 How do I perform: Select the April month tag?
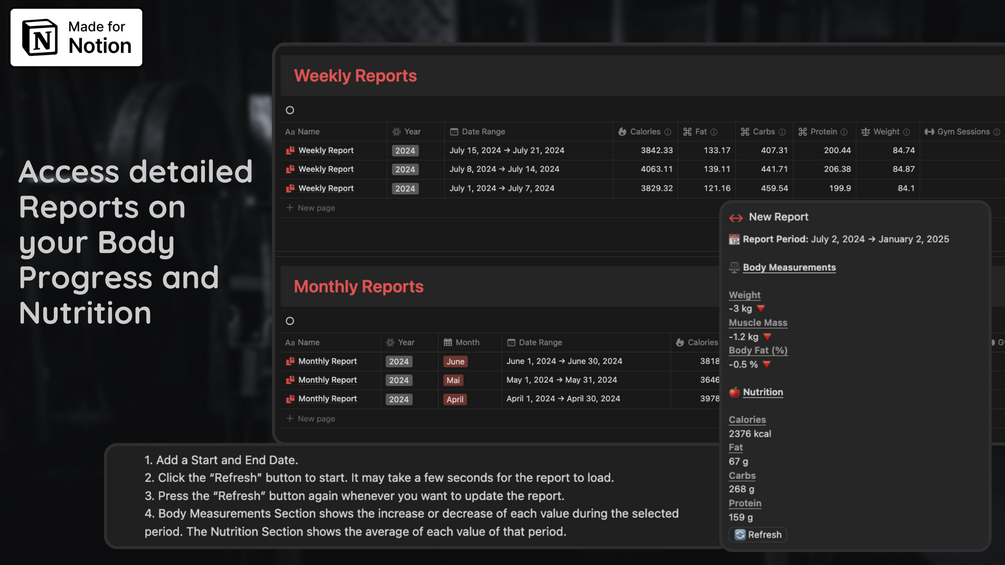tap(455, 399)
